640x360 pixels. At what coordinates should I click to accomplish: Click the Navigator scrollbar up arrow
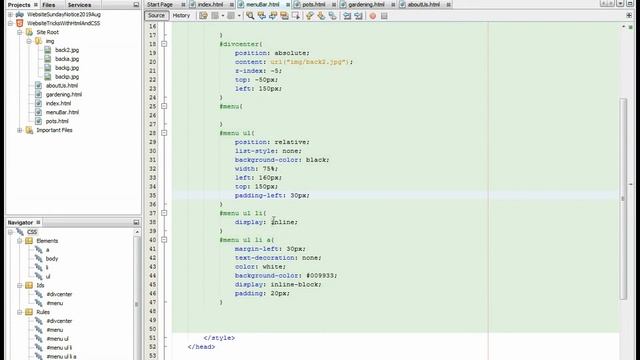[137, 232]
